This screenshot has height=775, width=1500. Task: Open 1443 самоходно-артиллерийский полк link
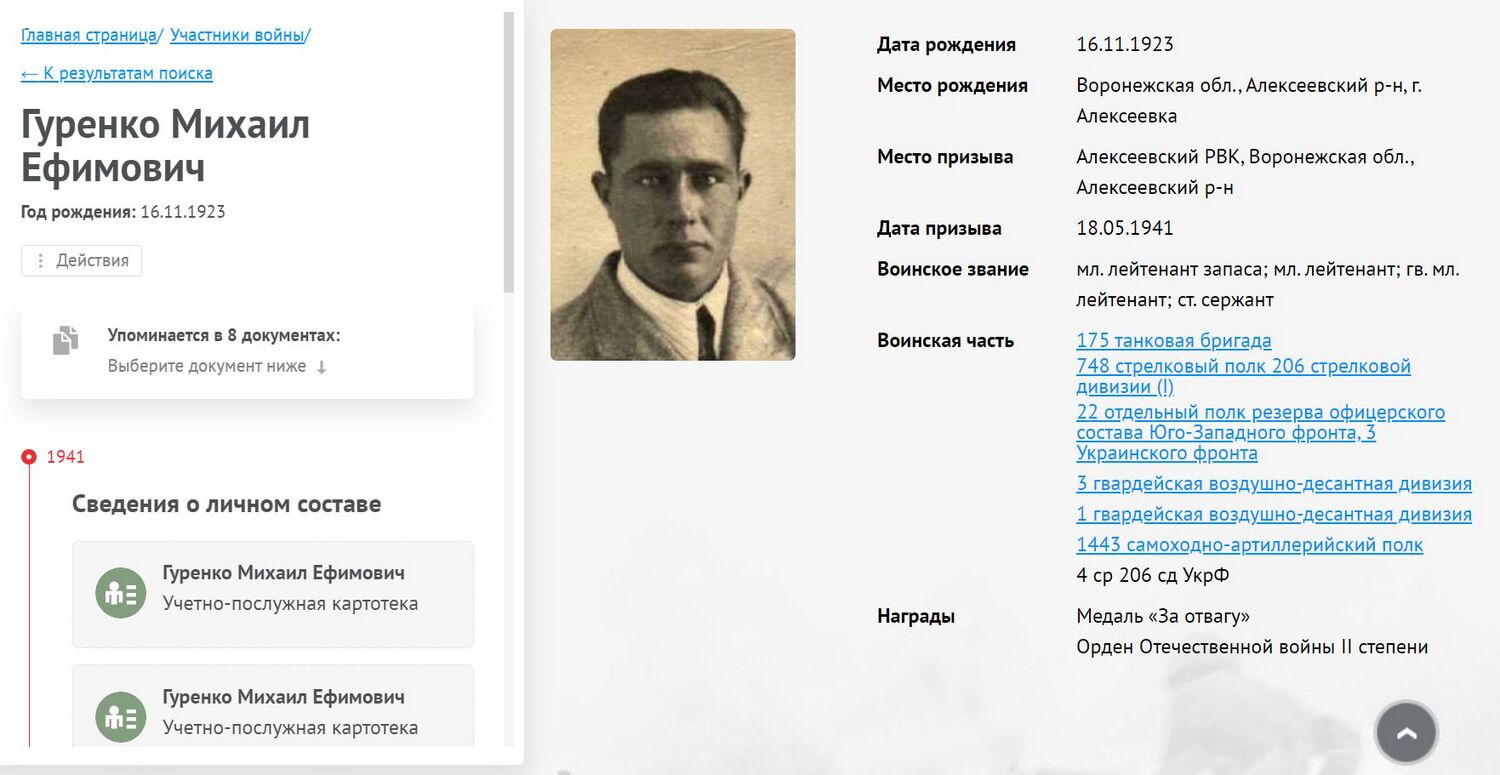[1249, 545]
